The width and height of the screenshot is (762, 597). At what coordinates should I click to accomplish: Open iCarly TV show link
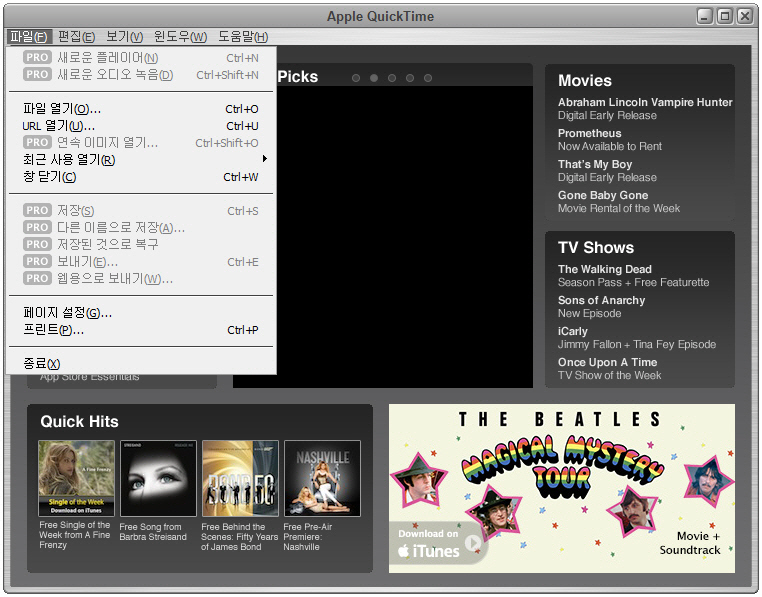pyautogui.click(x=572, y=332)
